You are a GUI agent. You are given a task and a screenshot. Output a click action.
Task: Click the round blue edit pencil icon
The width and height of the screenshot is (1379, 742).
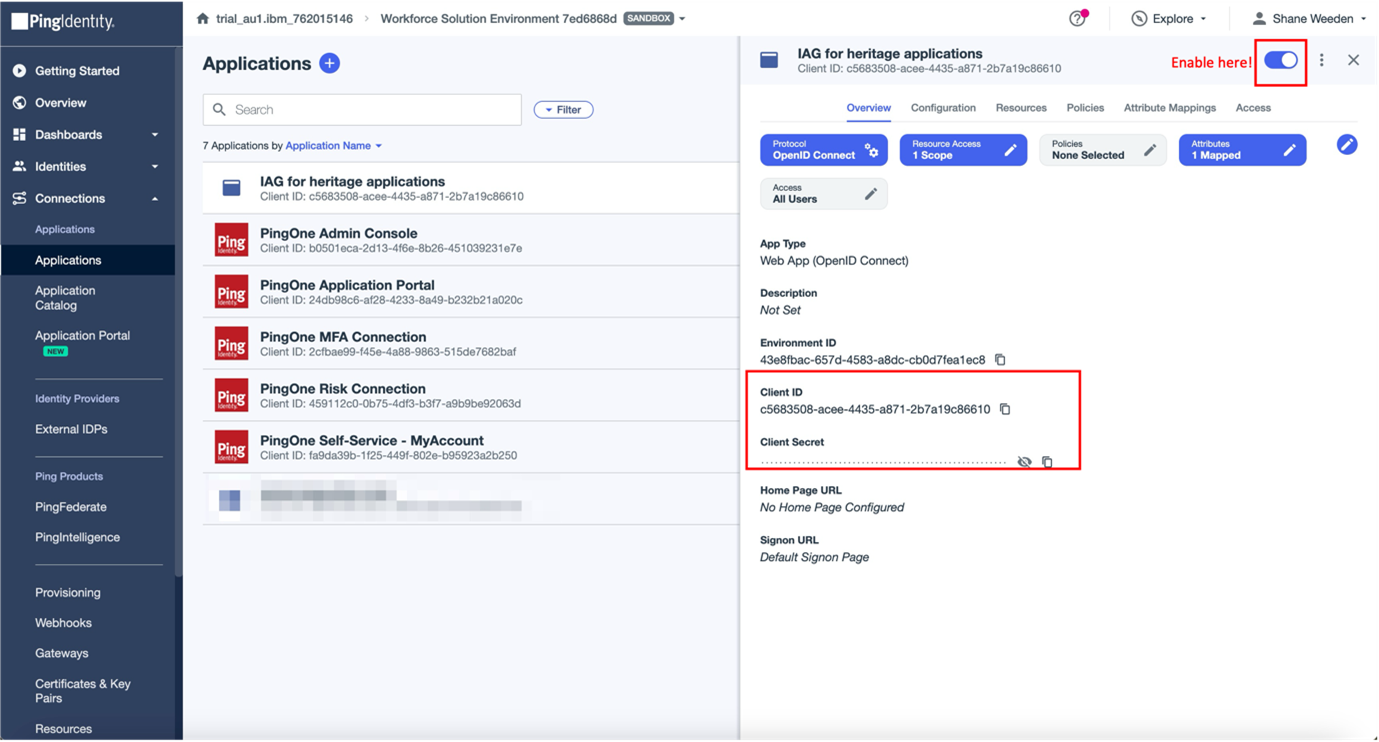click(x=1347, y=145)
